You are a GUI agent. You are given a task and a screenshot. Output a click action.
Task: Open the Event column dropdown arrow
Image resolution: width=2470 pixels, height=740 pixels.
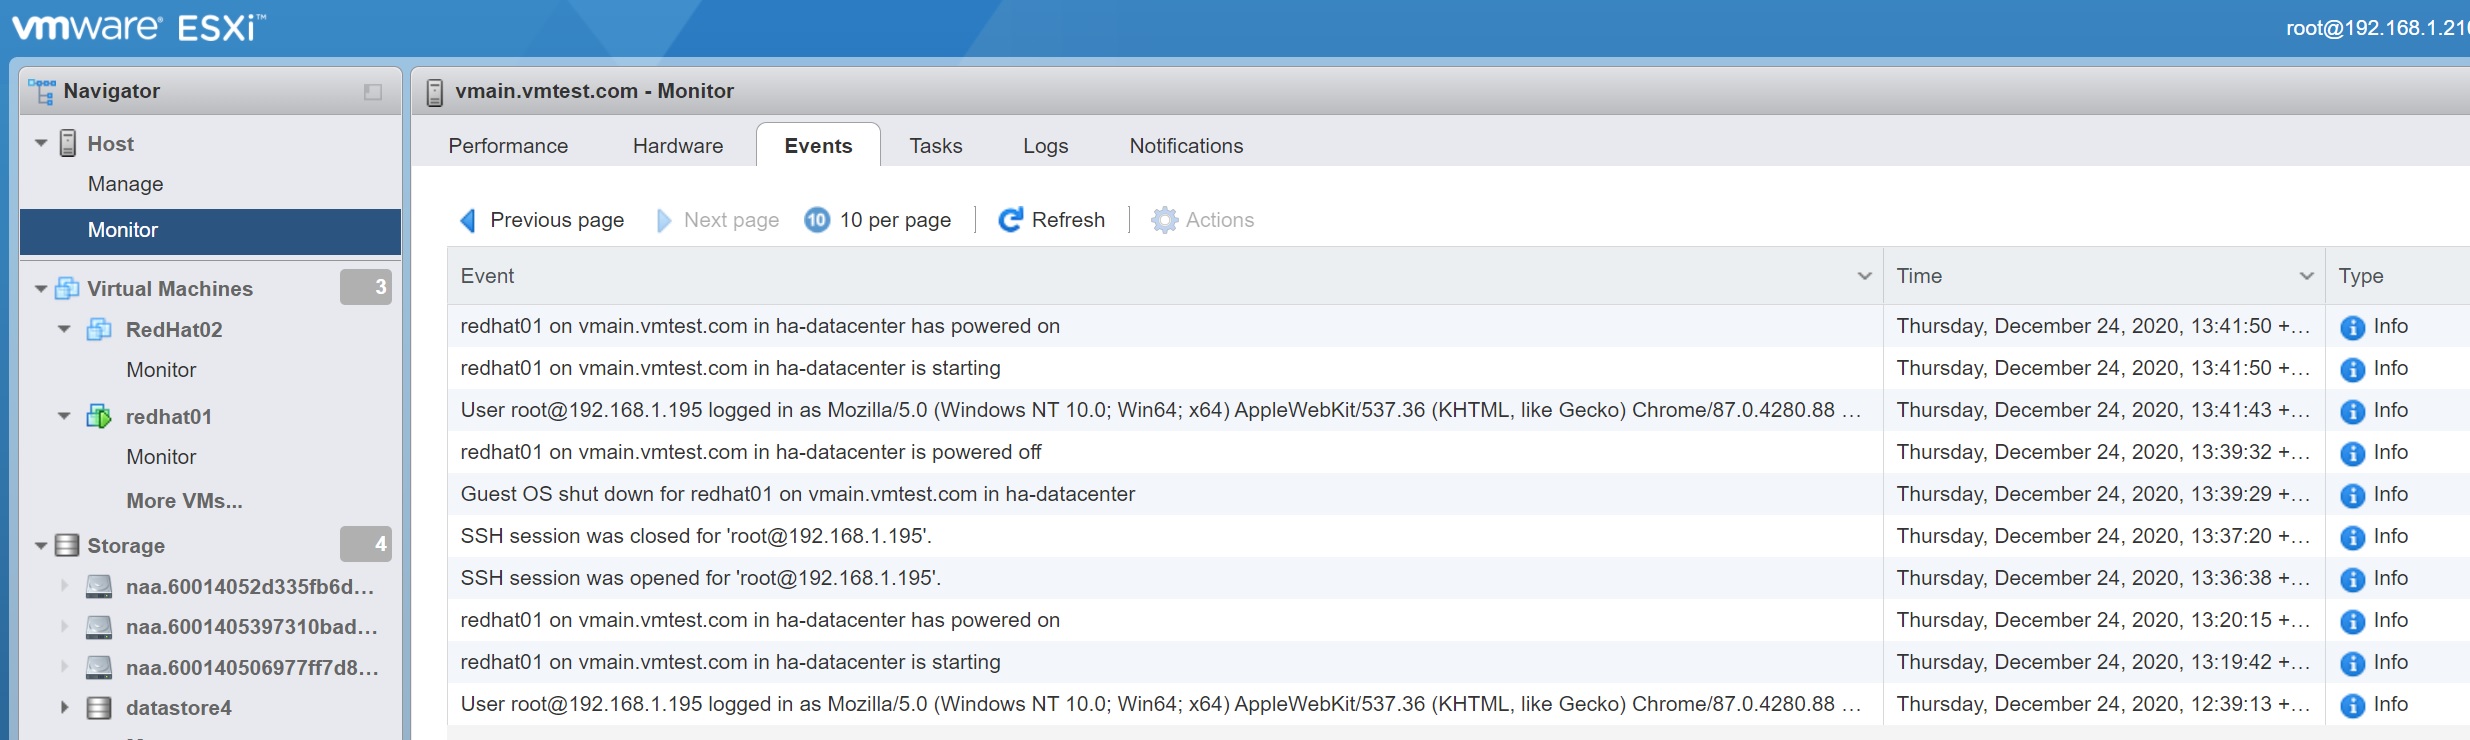pyautogui.click(x=1864, y=276)
